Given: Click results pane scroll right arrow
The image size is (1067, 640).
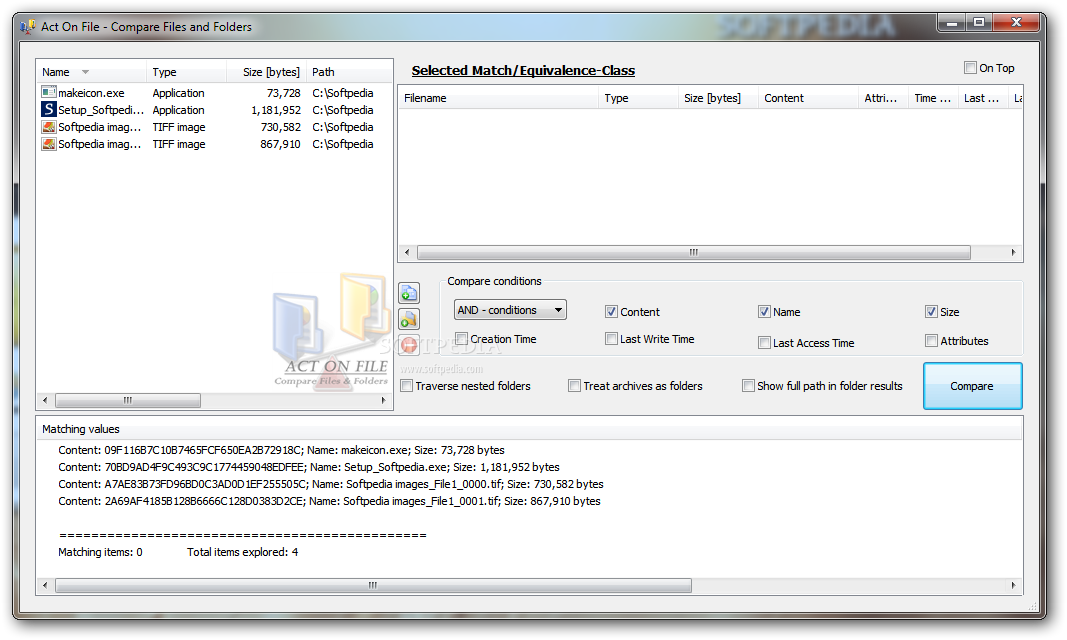Looking at the screenshot, I should (x=1013, y=252).
